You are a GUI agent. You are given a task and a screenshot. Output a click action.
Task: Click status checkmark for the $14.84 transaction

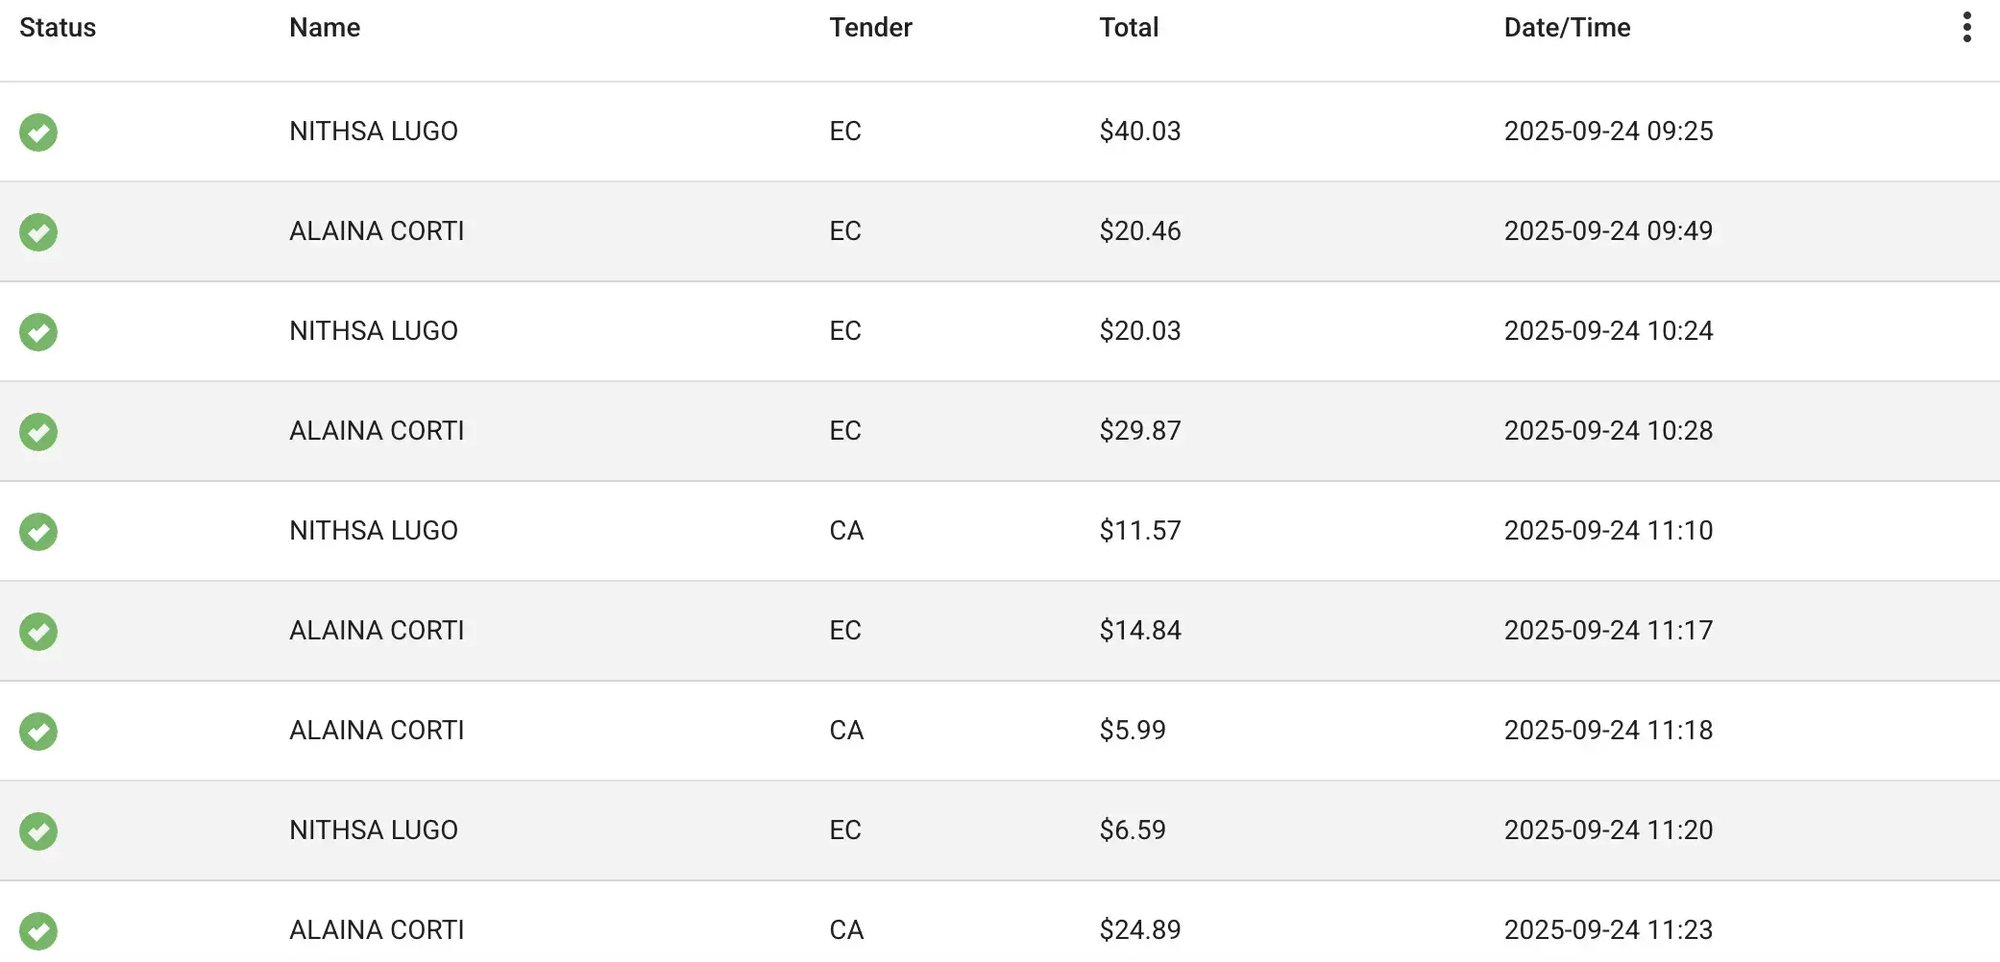pyautogui.click(x=39, y=632)
